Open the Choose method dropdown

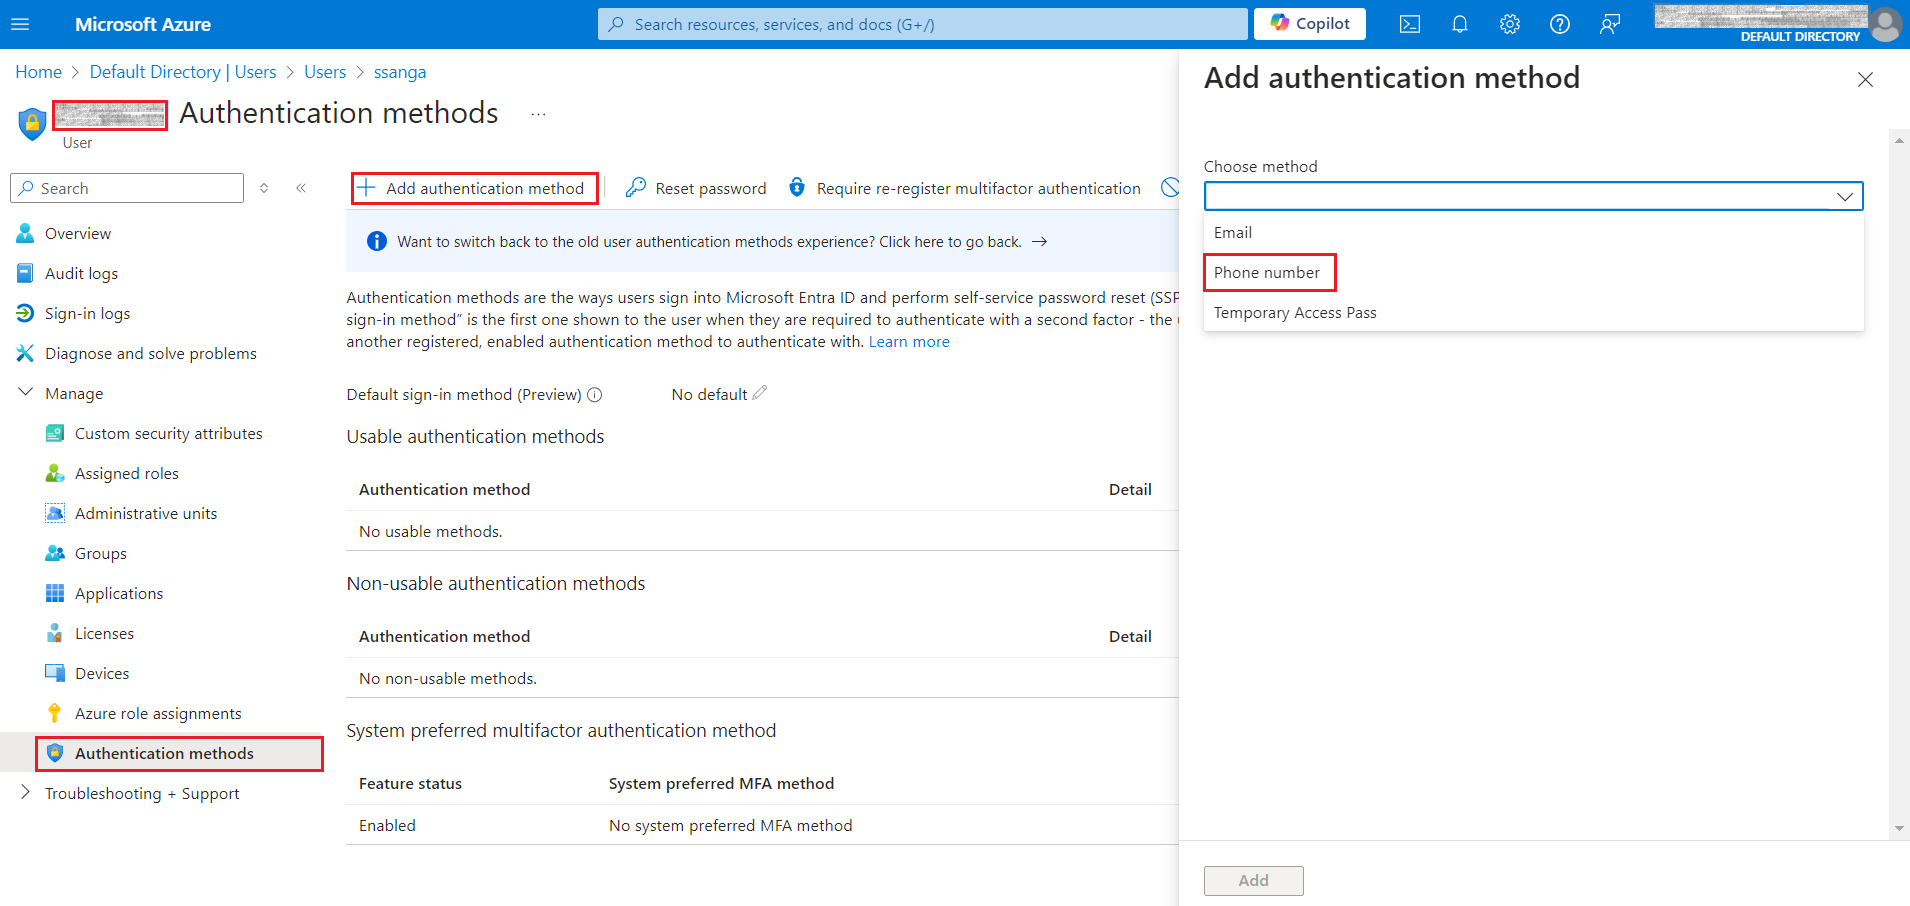click(1534, 196)
